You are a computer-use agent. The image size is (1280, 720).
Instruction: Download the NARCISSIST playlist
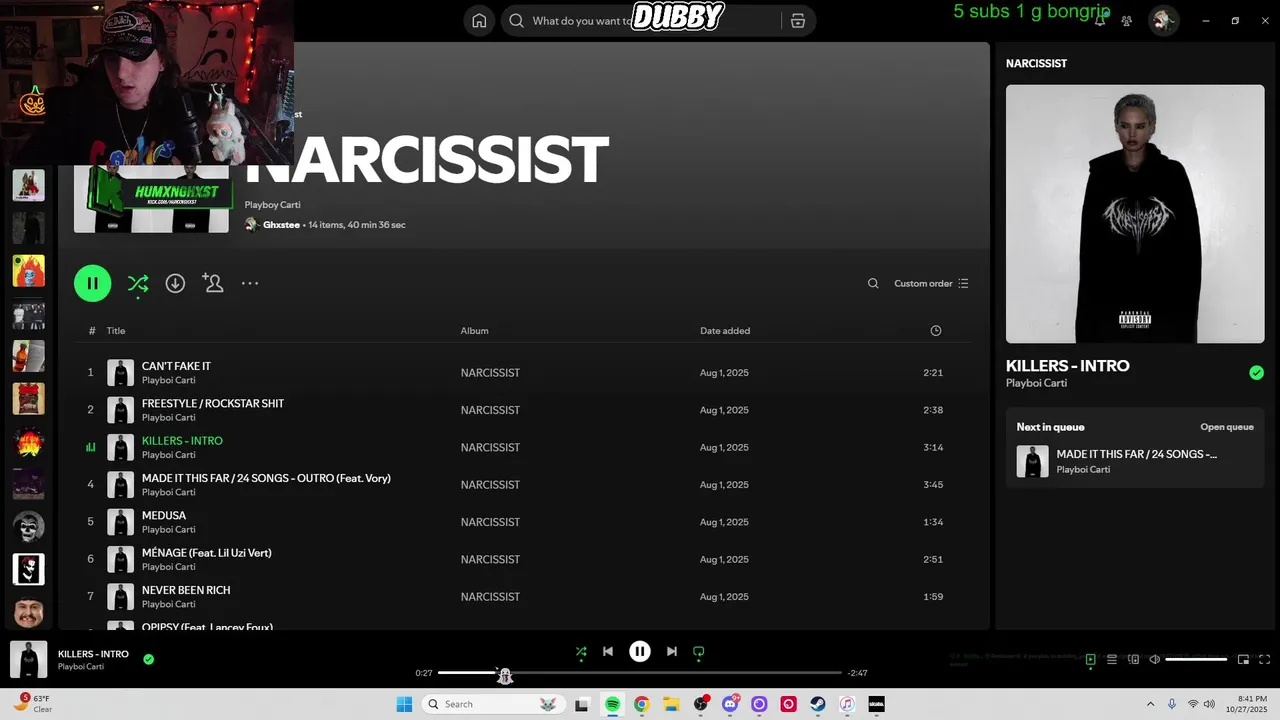pyautogui.click(x=175, y=283)
